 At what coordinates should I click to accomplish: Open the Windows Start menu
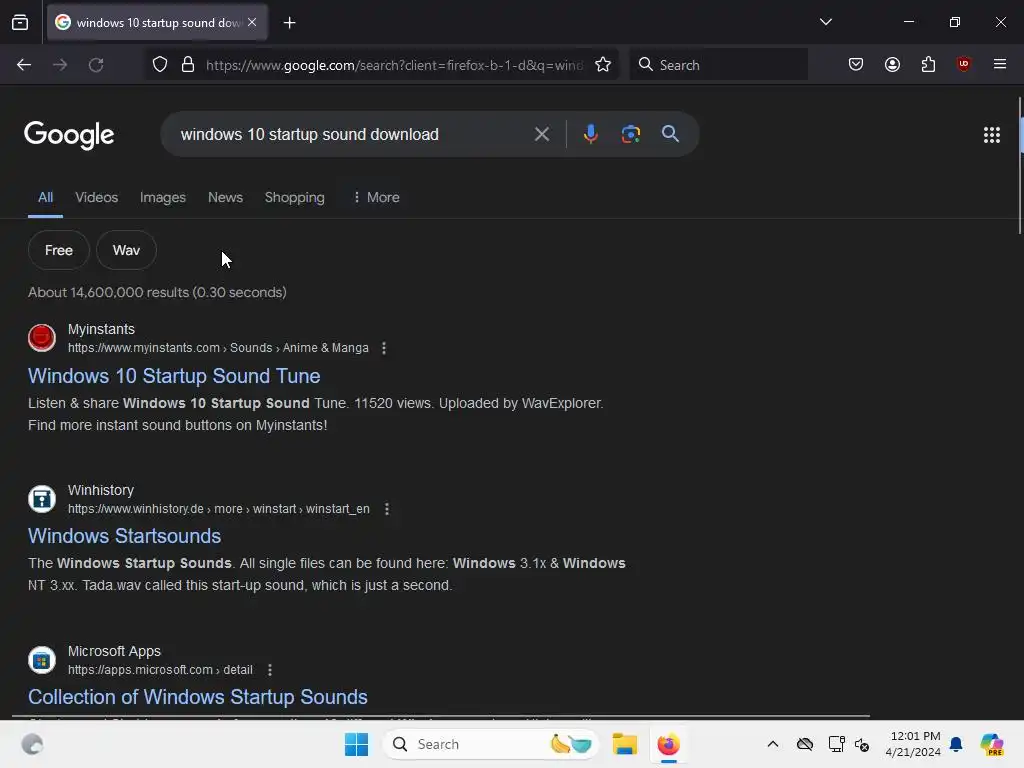pos(357,744)
